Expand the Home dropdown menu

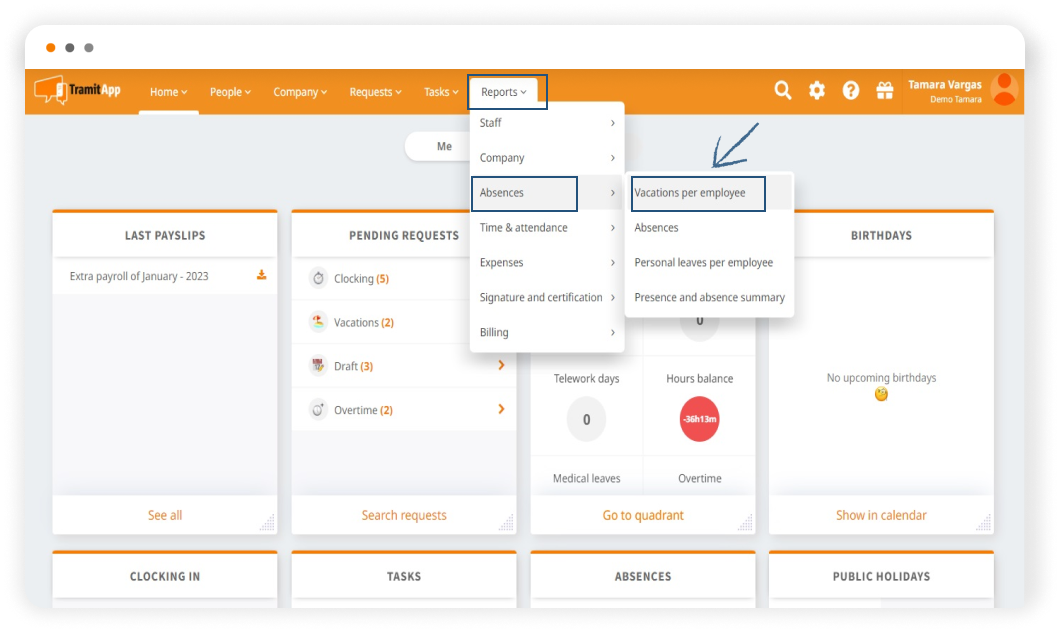pyautogui.click(x=168, y=92)
